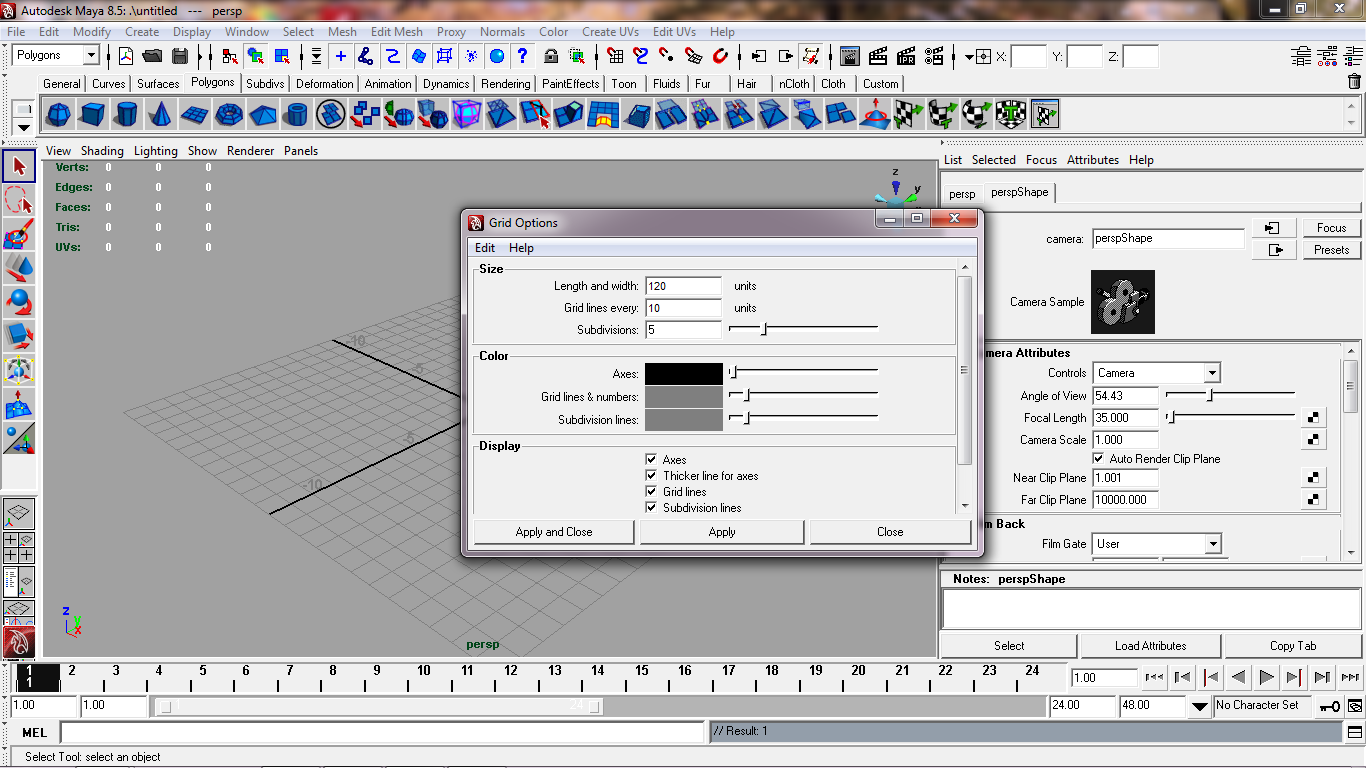Select the persp tab in Attribute Editor

(962, 194)
